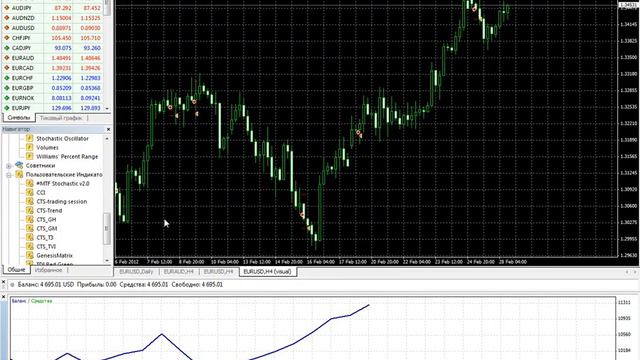Screen dimensions: 640x360
Task: Select the CTS_TVI indicator row
Action: point(46,247)
